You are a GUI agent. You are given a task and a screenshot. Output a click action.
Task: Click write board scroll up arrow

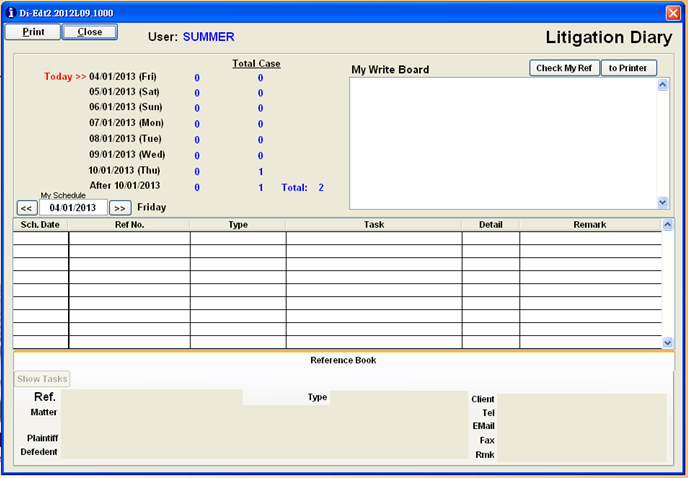click(663, 85)
